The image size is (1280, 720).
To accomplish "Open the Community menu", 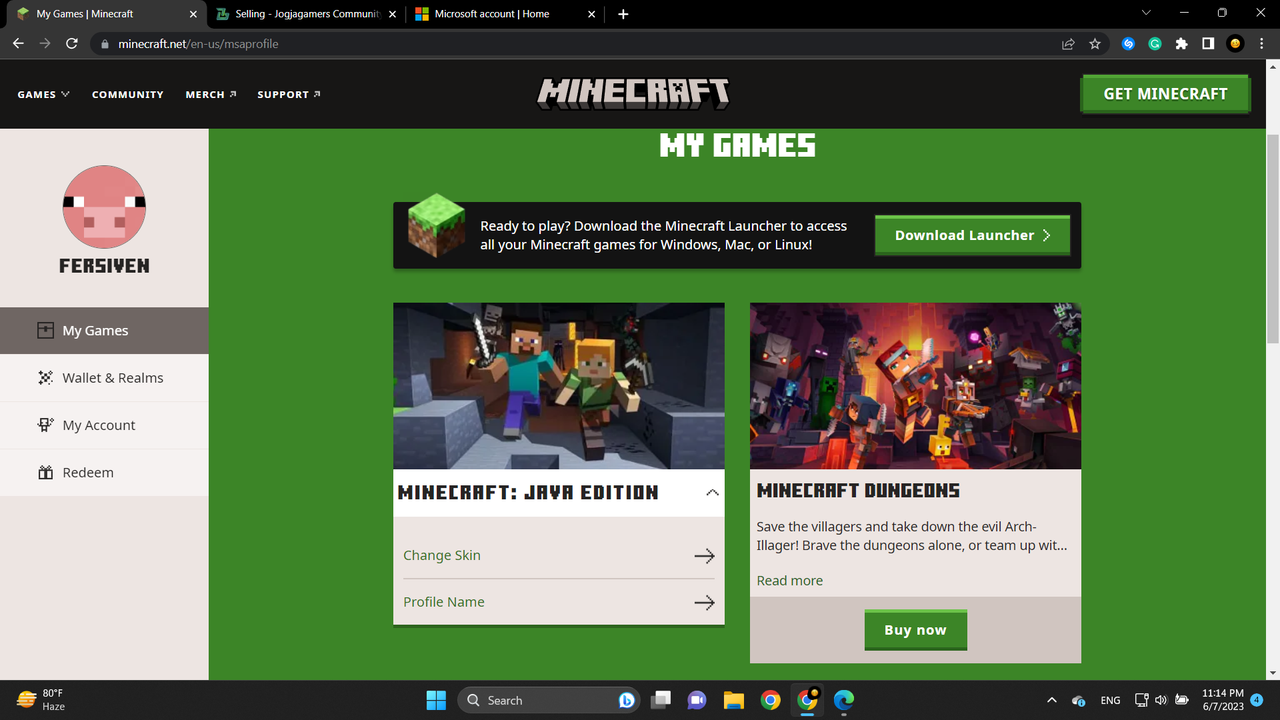I will (x=128, y=94).
